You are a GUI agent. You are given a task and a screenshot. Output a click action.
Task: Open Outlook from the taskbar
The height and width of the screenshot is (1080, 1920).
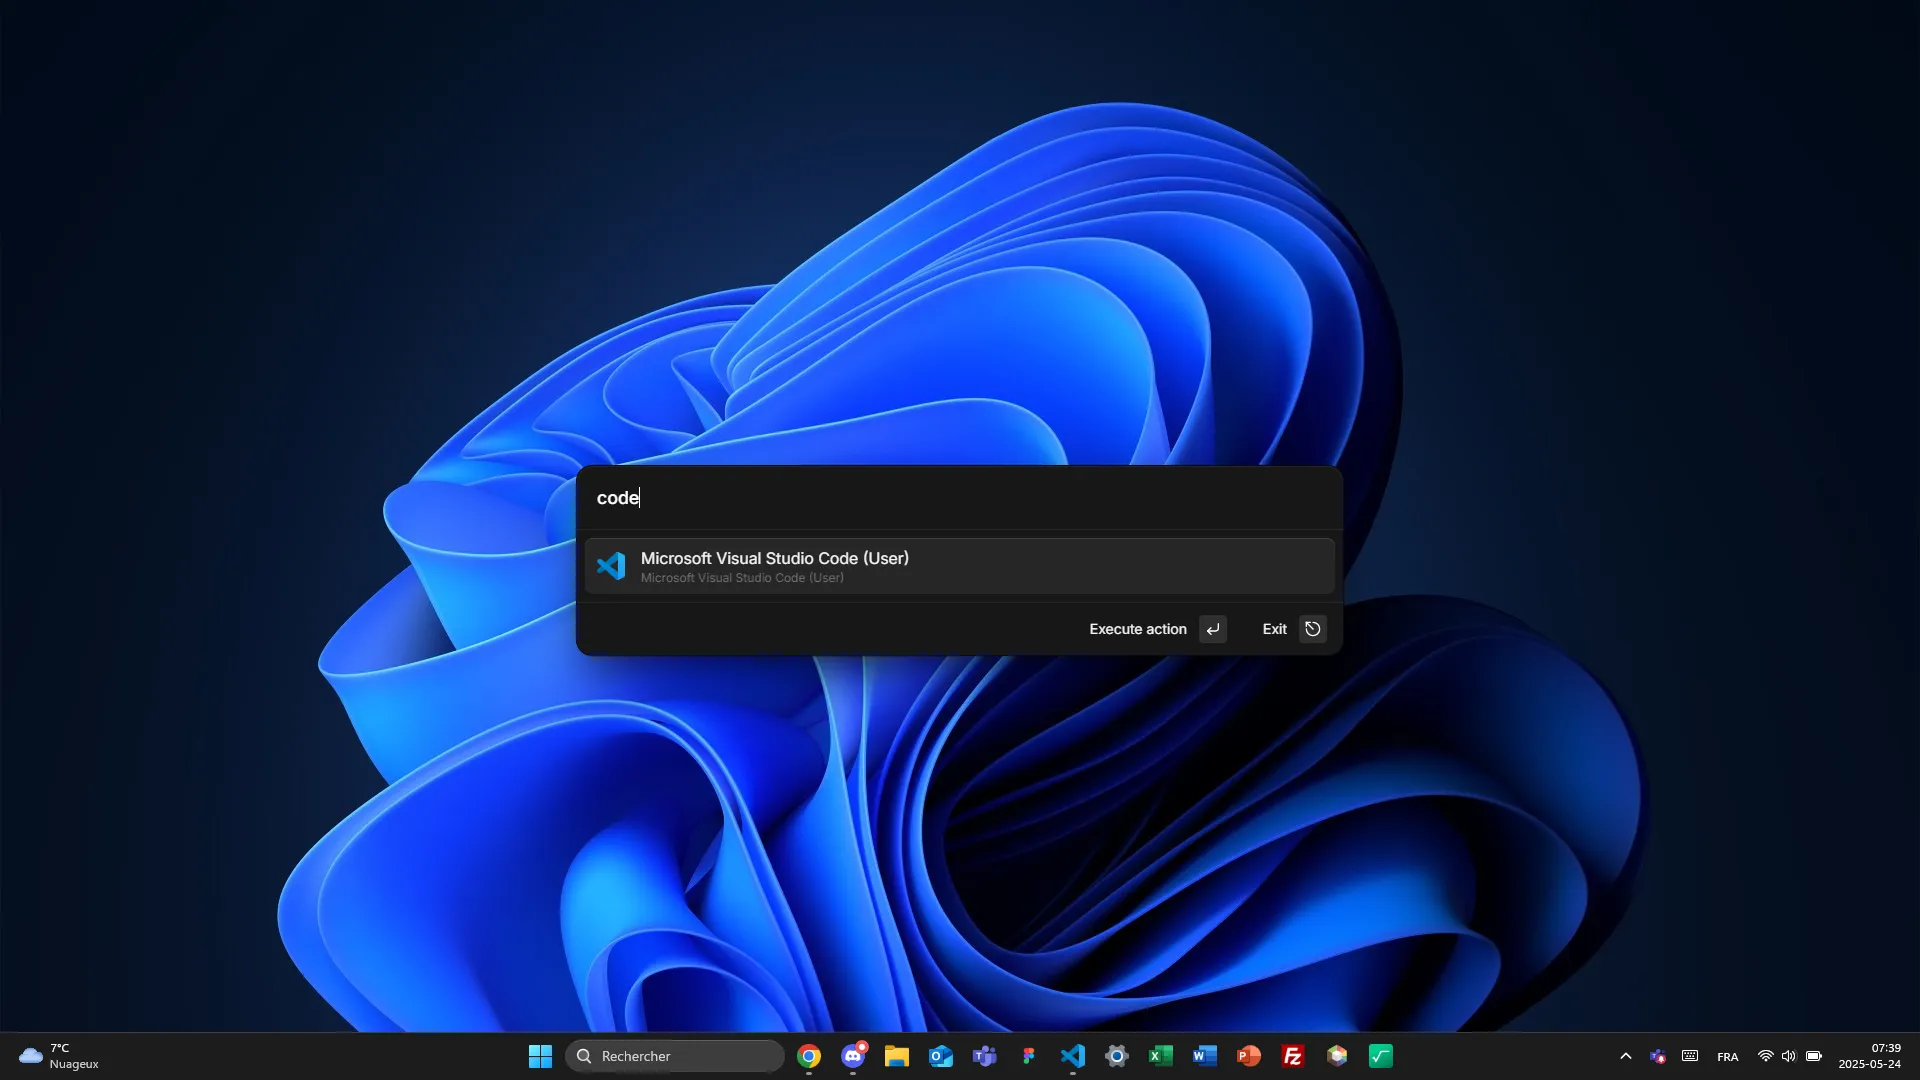941,1055
